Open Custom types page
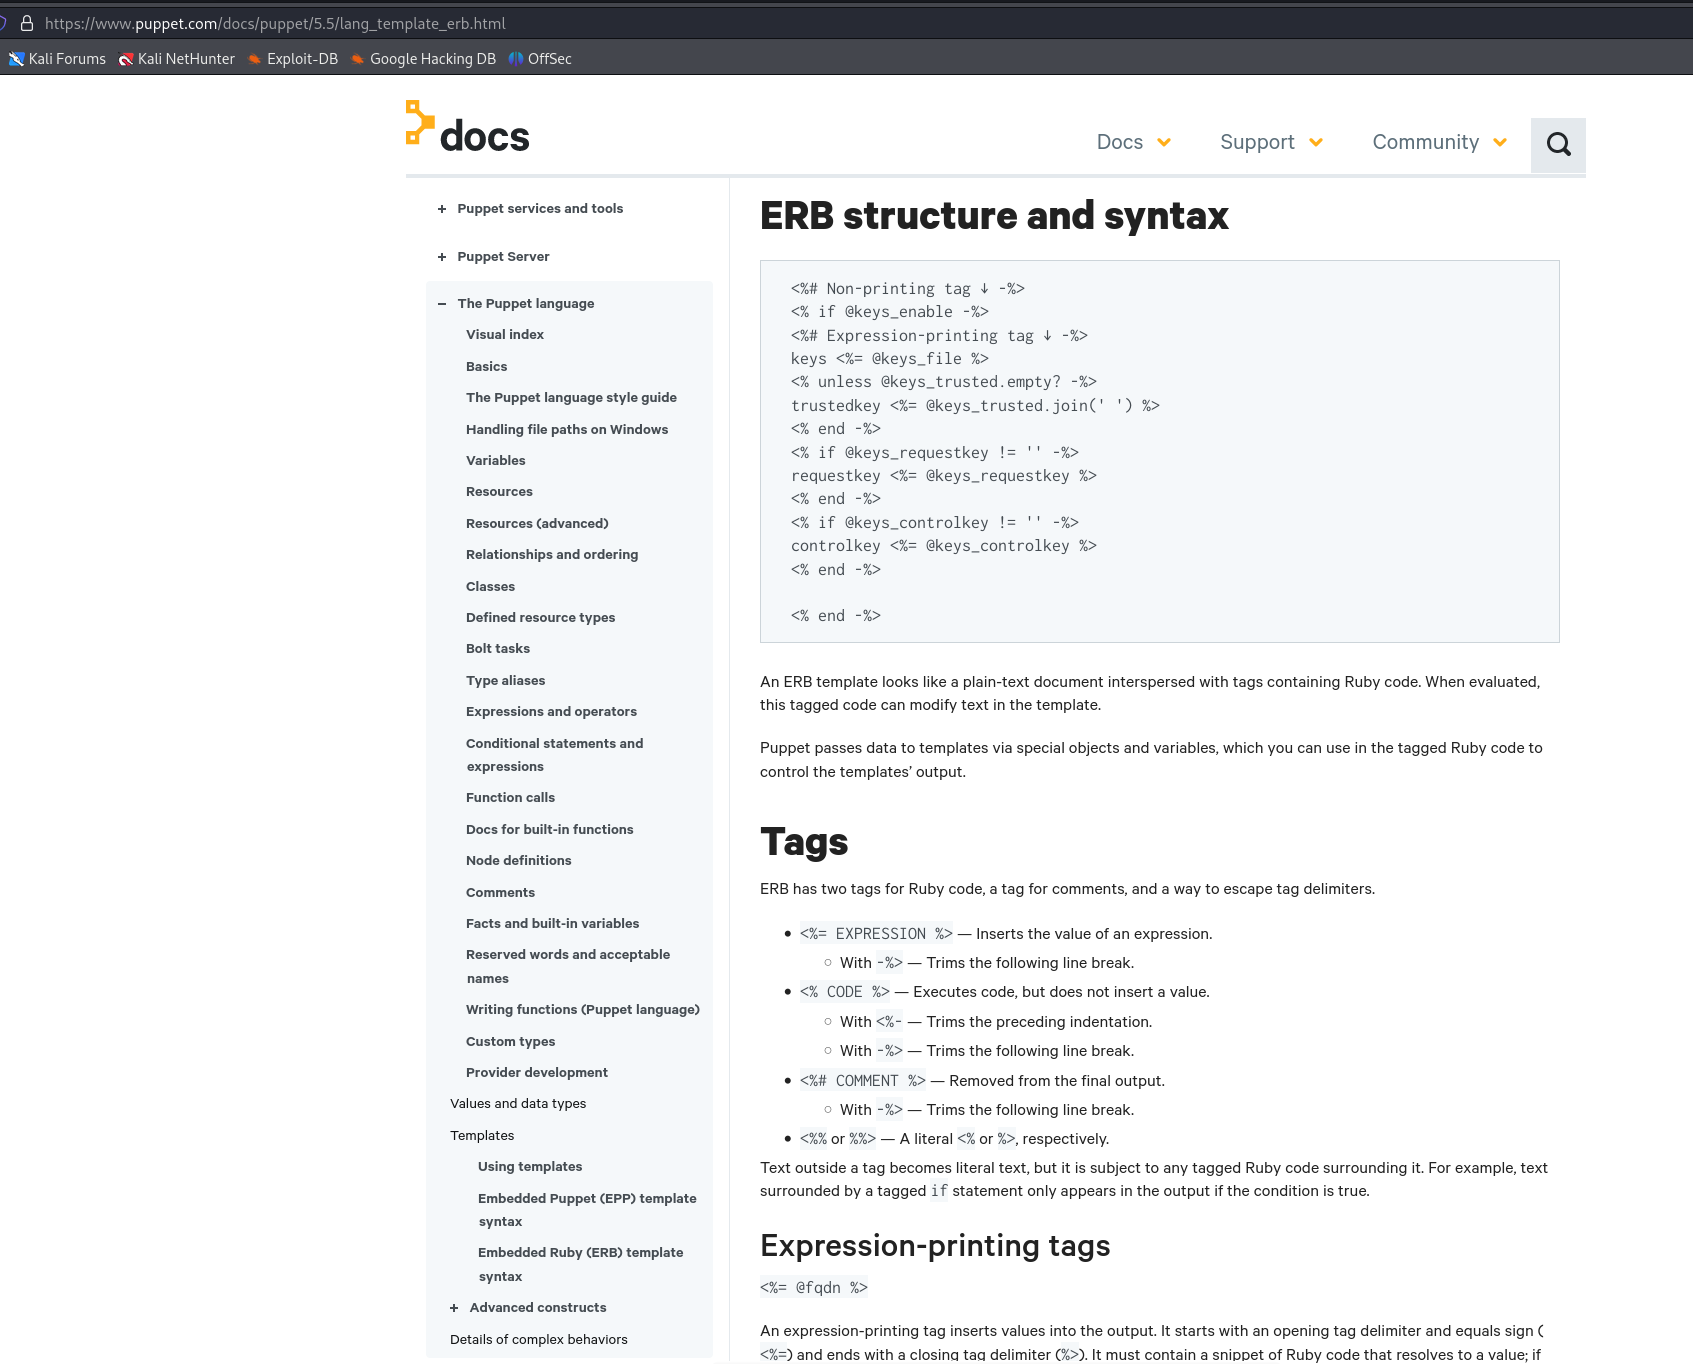This screenshot has height=1364, width=1693. click(x=510, y=1042)
